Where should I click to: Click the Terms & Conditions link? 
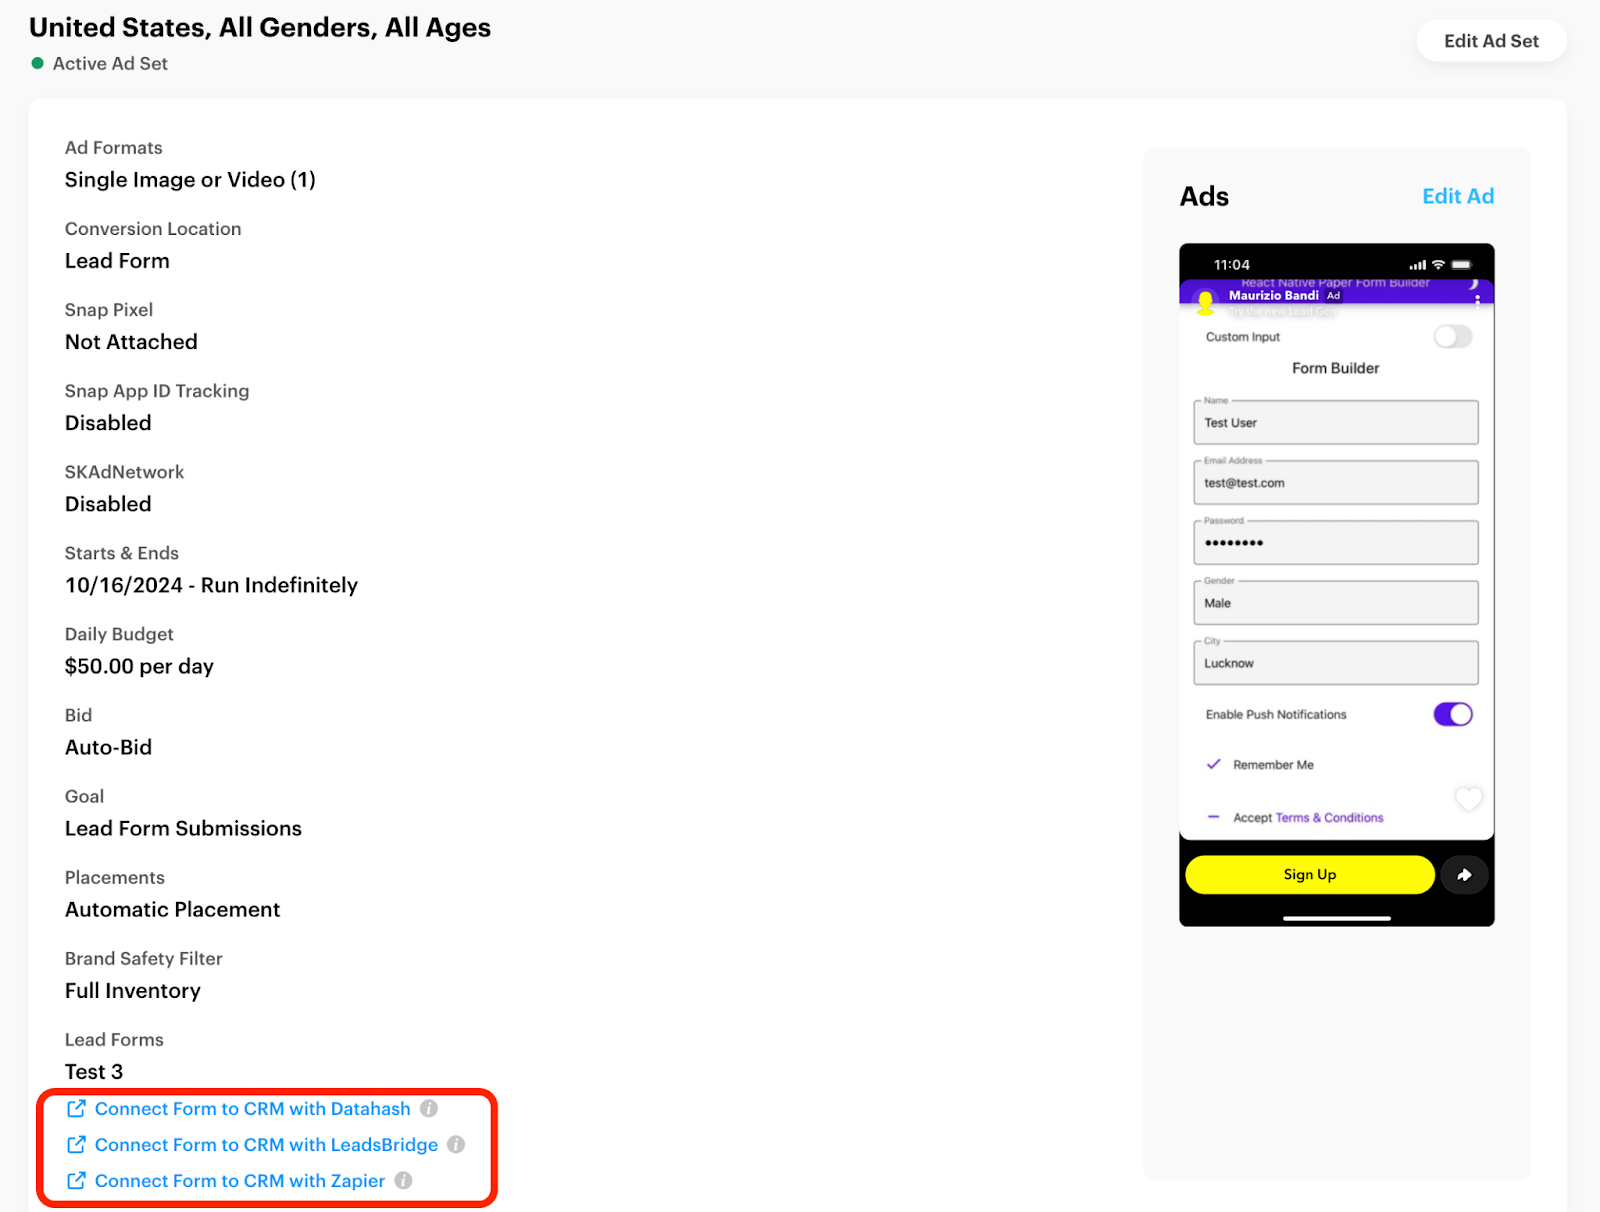[1329, 817]
